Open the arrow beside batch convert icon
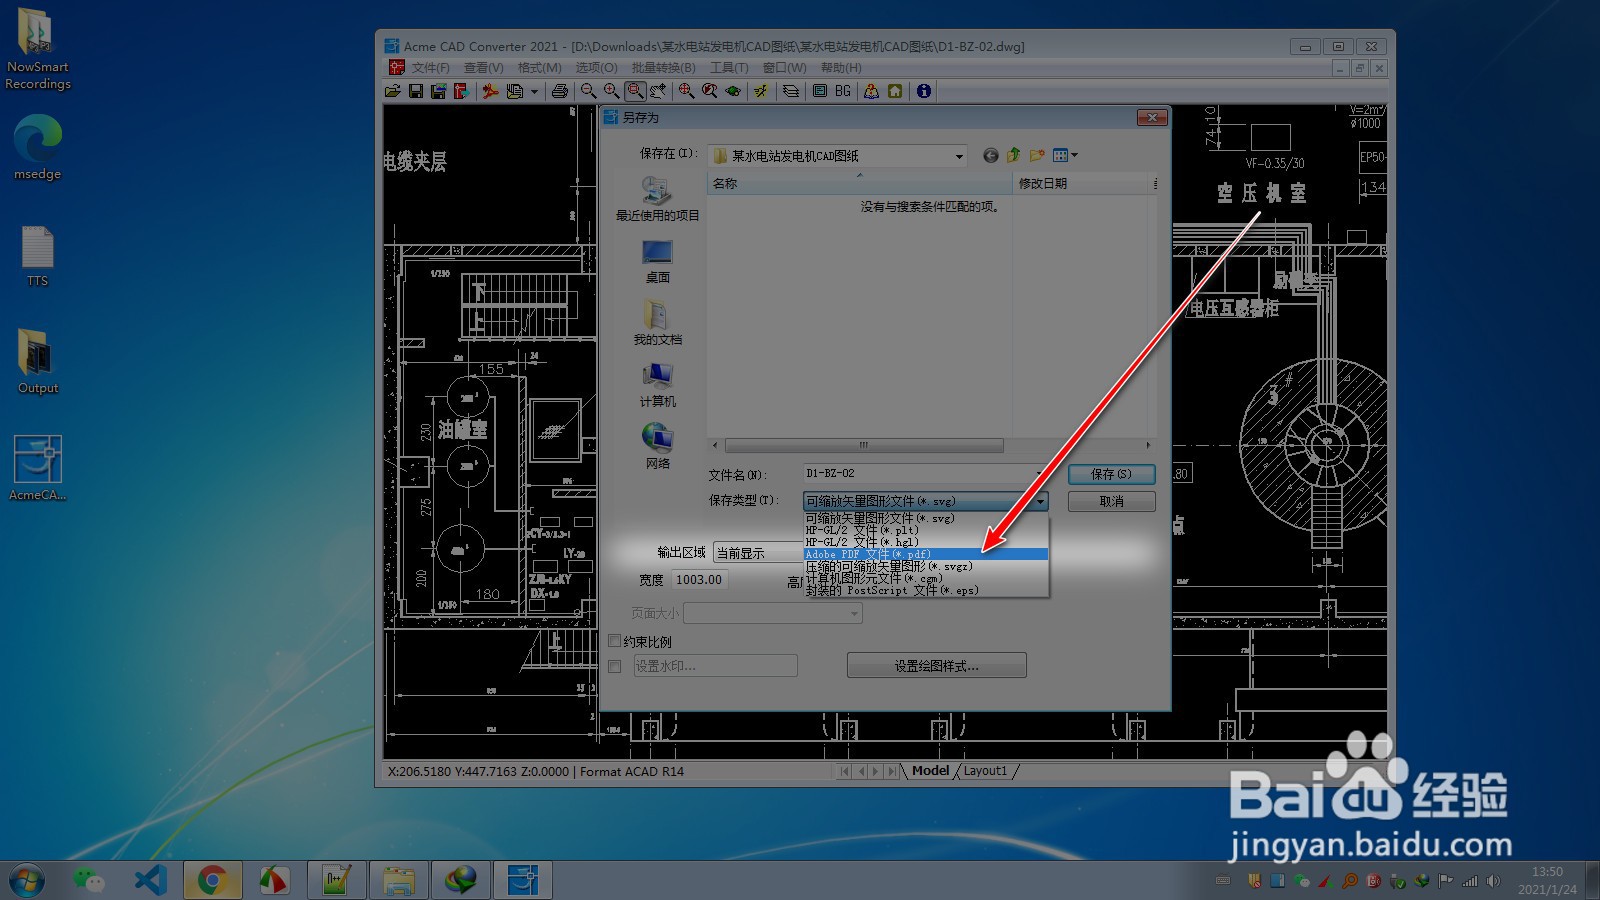1600x900 pixels. click(x=534, y=91)
